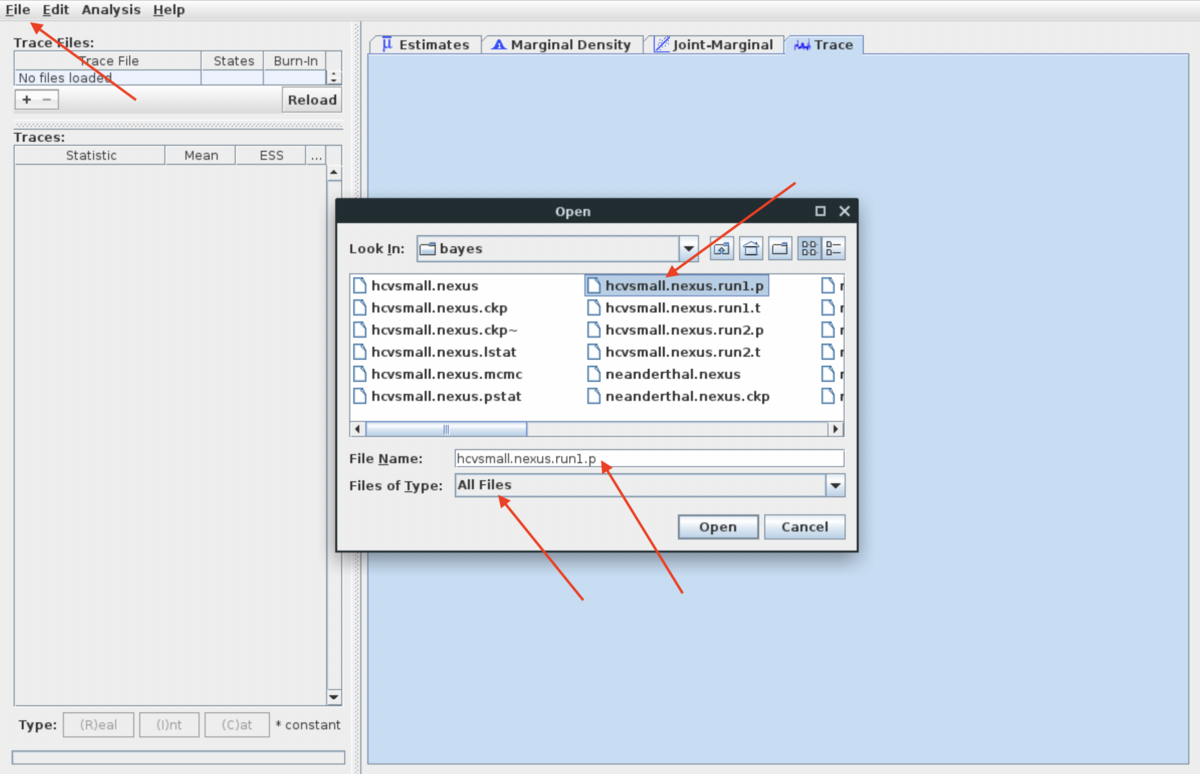Click the minus button to remove a trace file
Viewport: 1200px width, 774px height.
tap(47, 100)
